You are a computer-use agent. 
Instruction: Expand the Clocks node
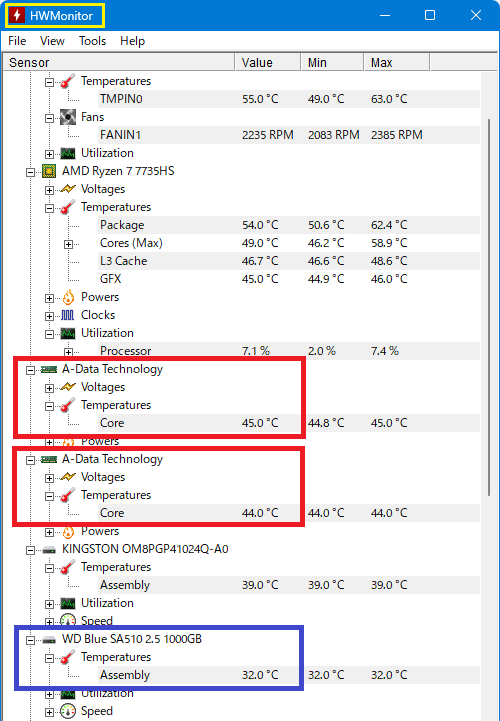pyautogui.click(x=49, y=316)
